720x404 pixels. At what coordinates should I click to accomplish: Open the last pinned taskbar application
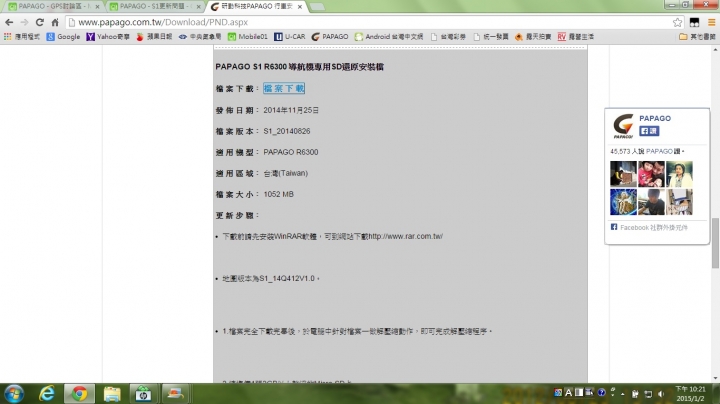(175, 394)
